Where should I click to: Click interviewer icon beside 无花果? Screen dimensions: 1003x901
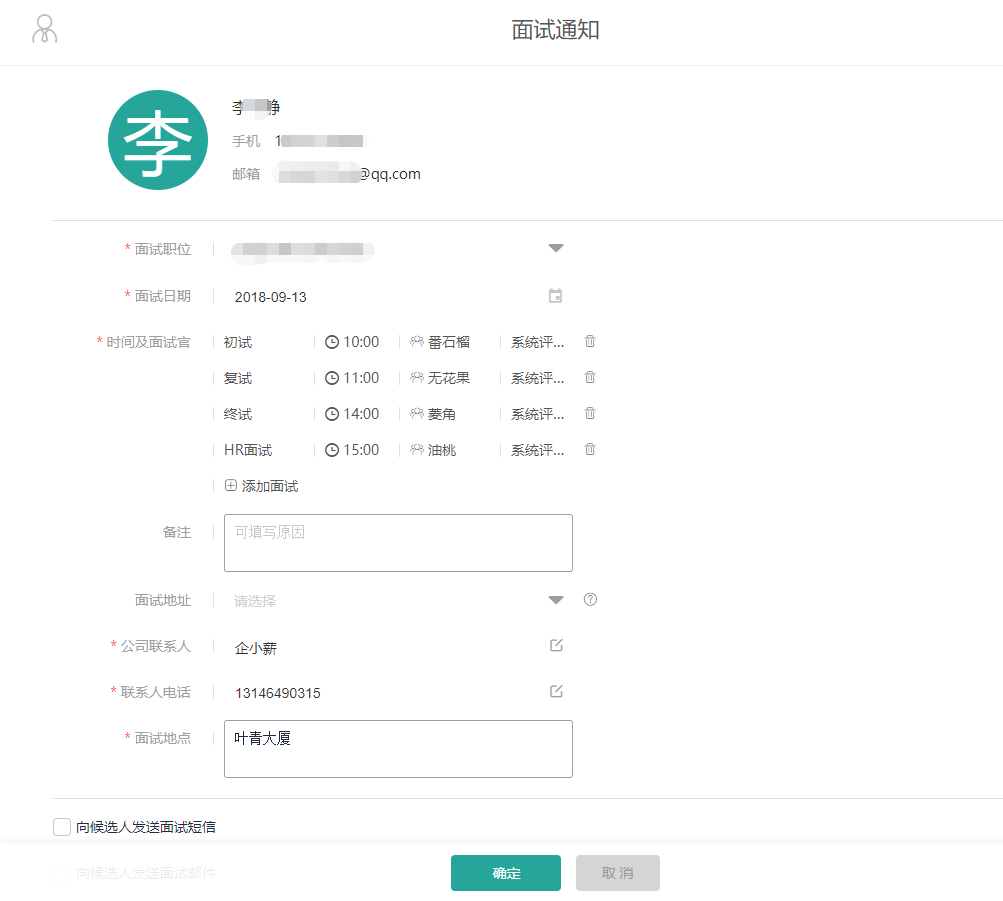pyautogui.click(x=417, y=377)
